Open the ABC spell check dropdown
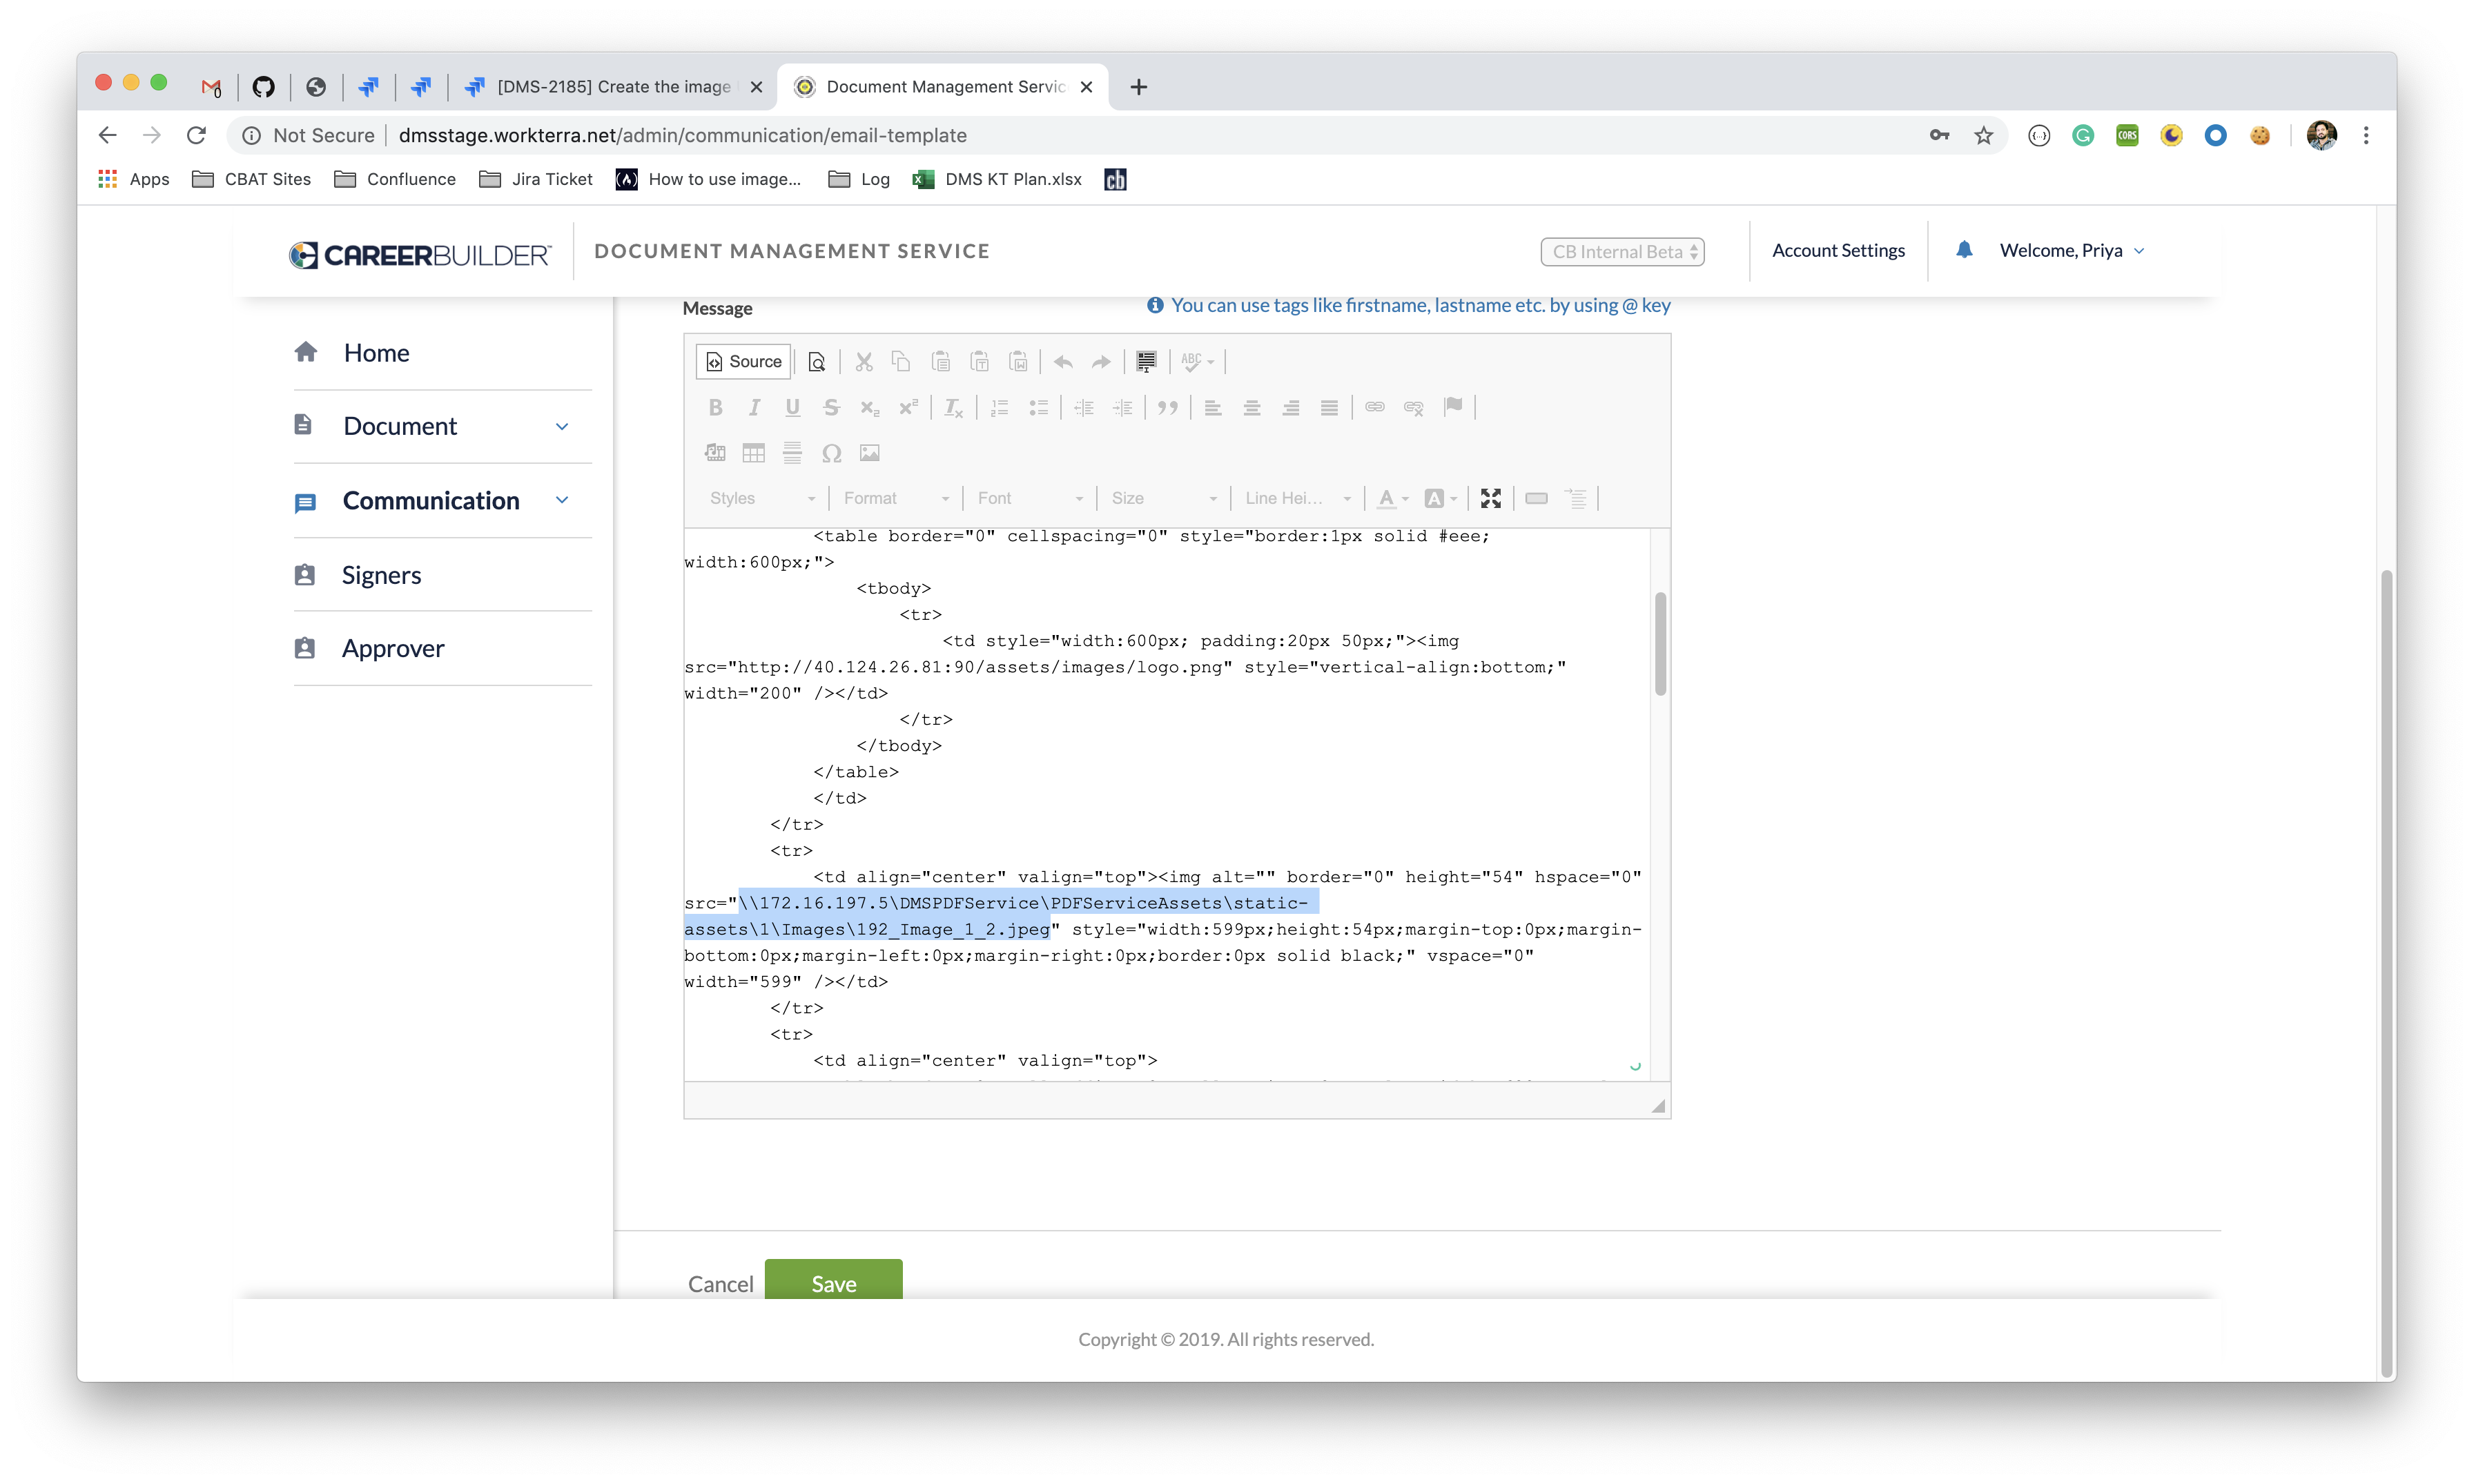 1197,361
